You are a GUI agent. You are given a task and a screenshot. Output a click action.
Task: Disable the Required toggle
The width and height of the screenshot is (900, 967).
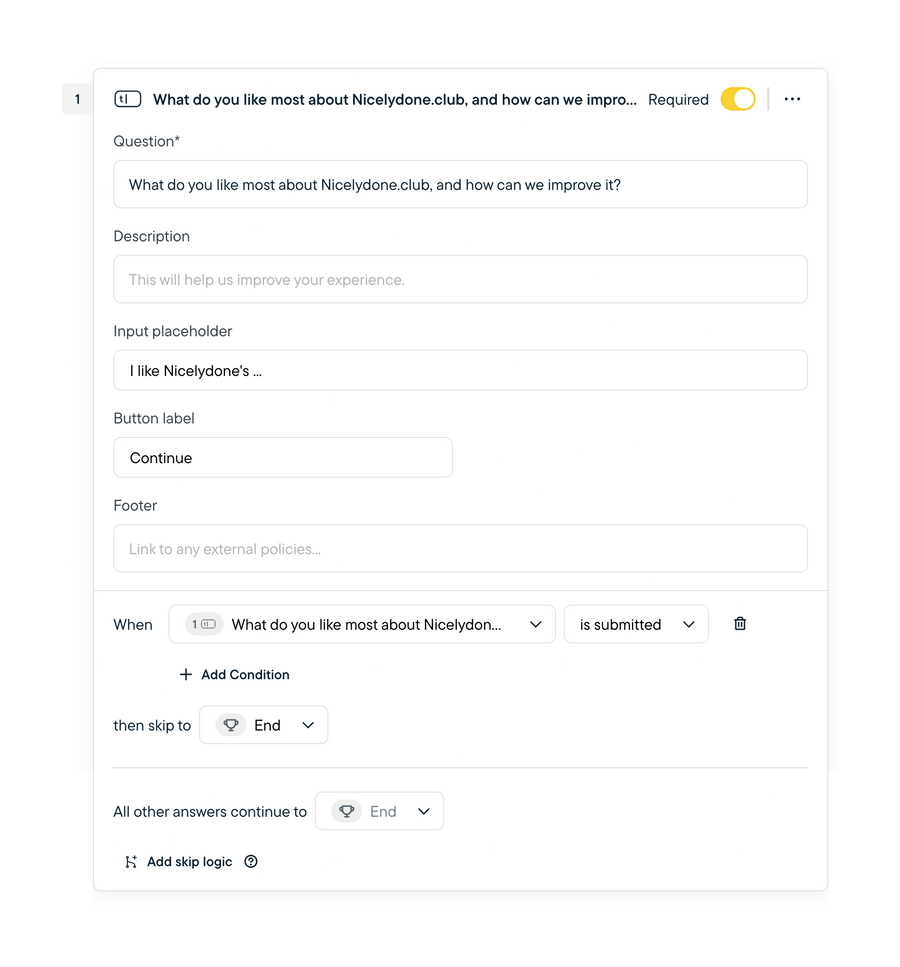(737, 99)
